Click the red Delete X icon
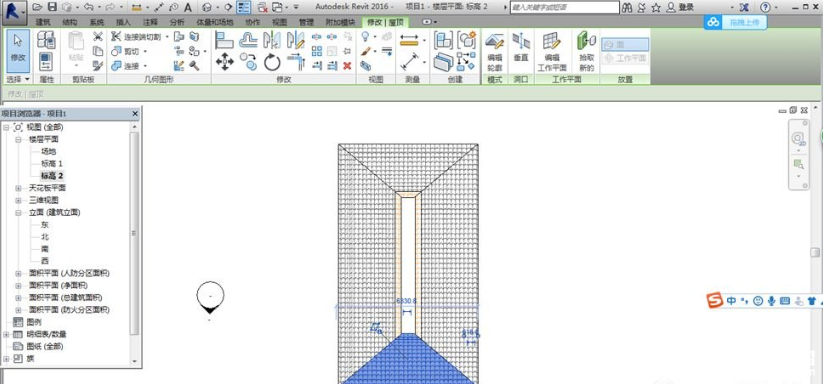This screenshot has height=384, width=823. (x=347, y=66)
